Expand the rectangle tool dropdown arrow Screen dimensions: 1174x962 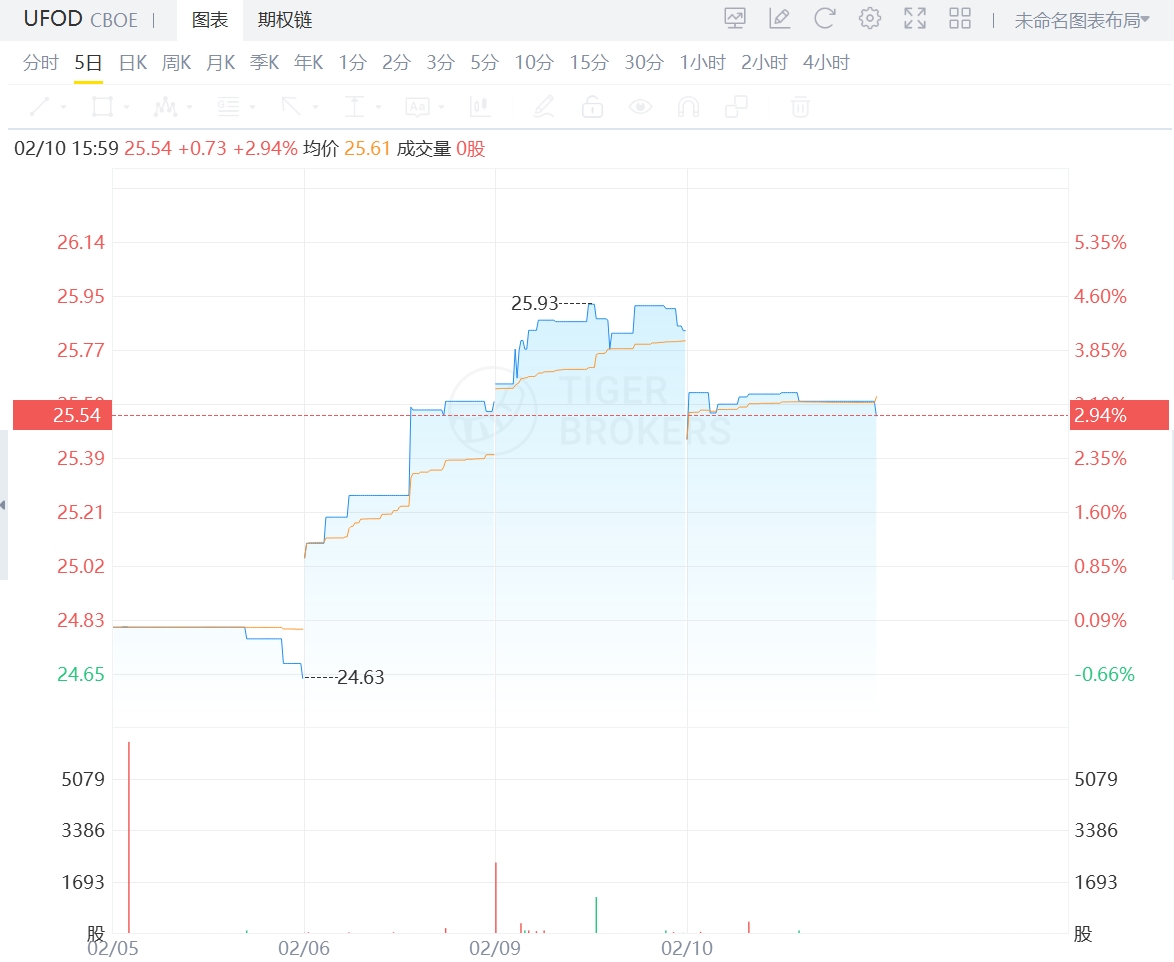point(127,108)
